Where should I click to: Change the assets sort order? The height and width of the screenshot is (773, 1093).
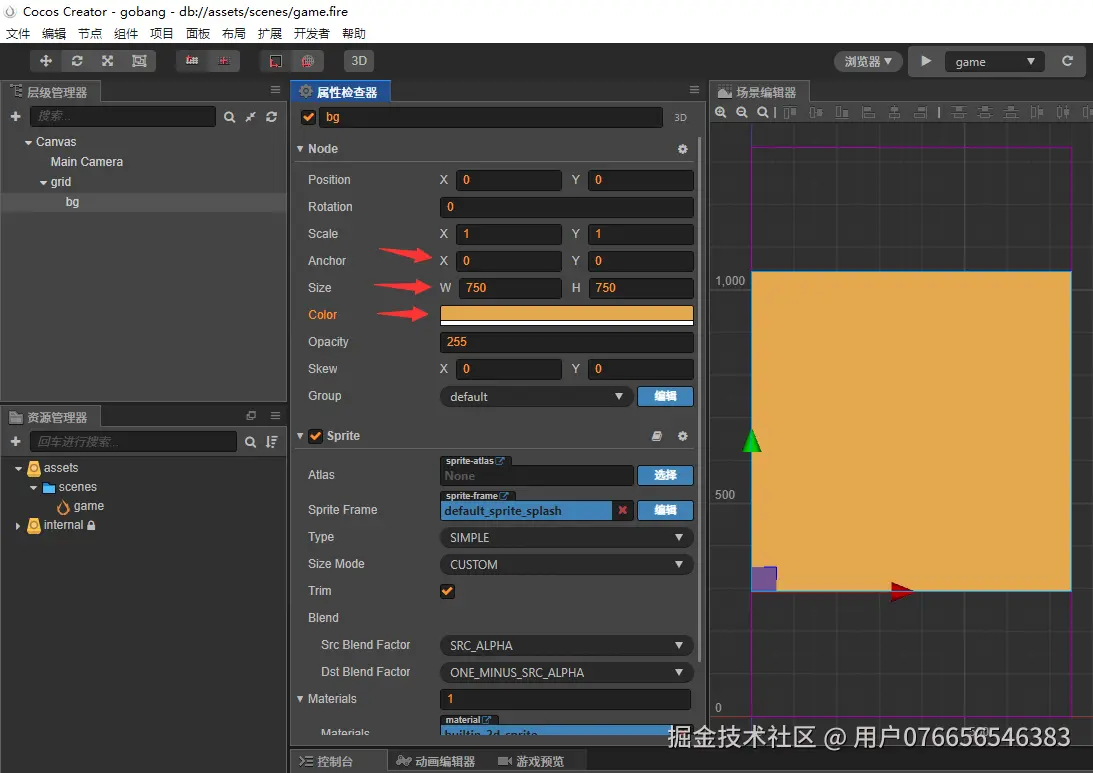pos(271,442)
